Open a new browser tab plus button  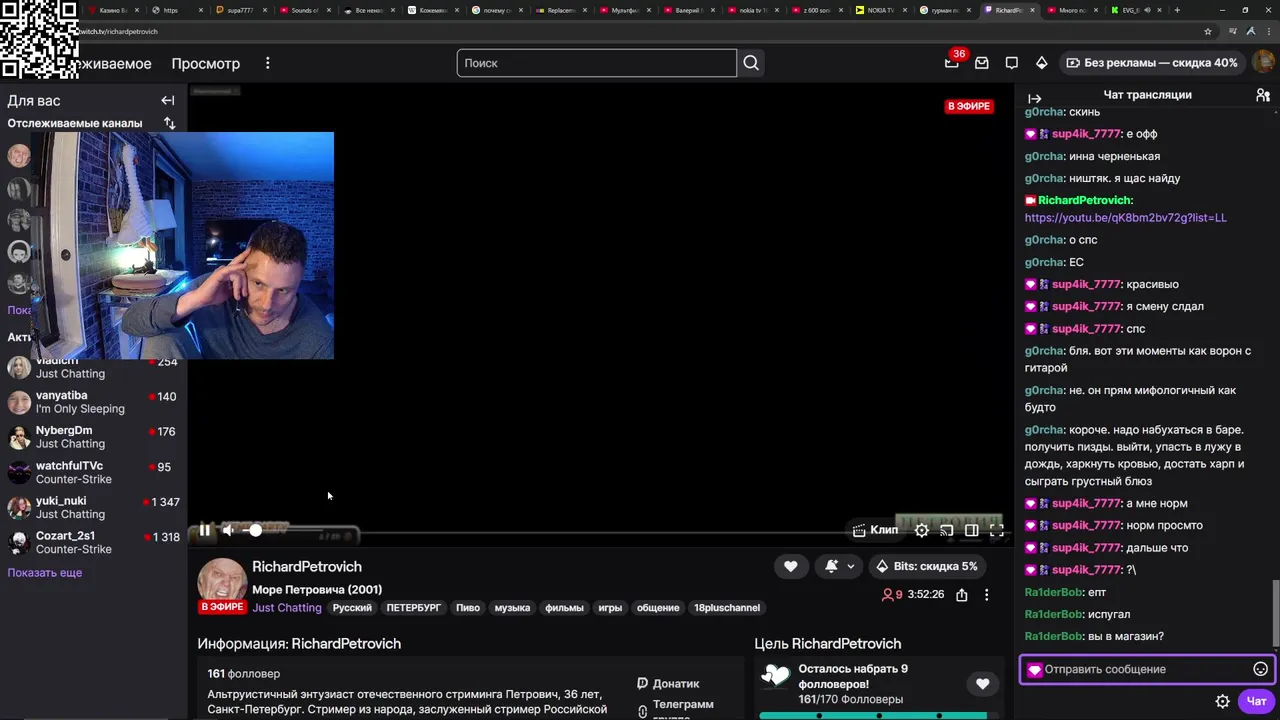point(1177,10)
